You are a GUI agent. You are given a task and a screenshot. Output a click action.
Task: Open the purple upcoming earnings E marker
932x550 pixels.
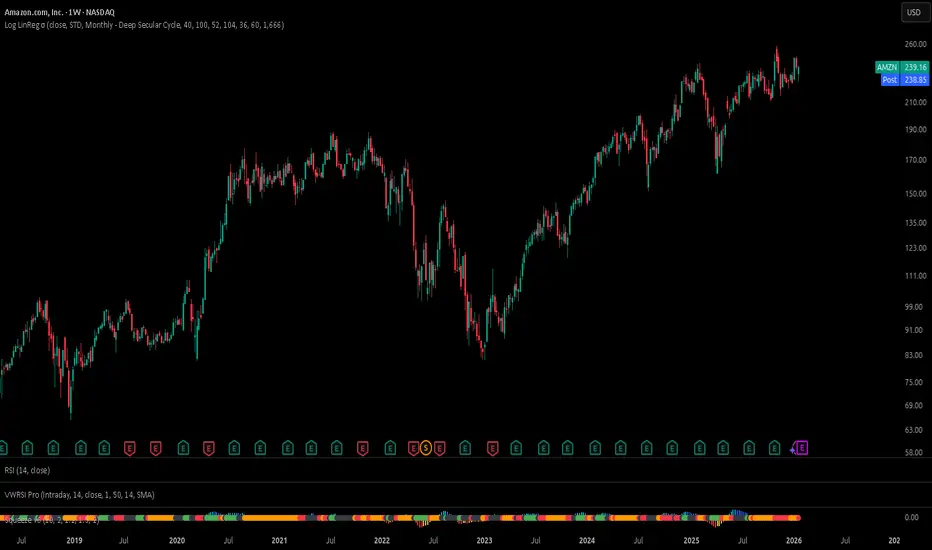tap(802, 448)
